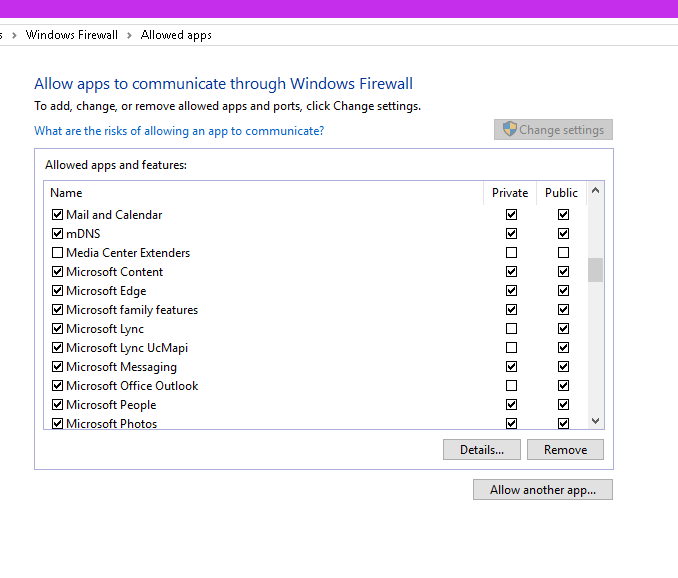Expand chevron before Allowed apps breadcrumb
This screenshot has width=678, height=578.
pyautogui.click(x=129, y=35)
